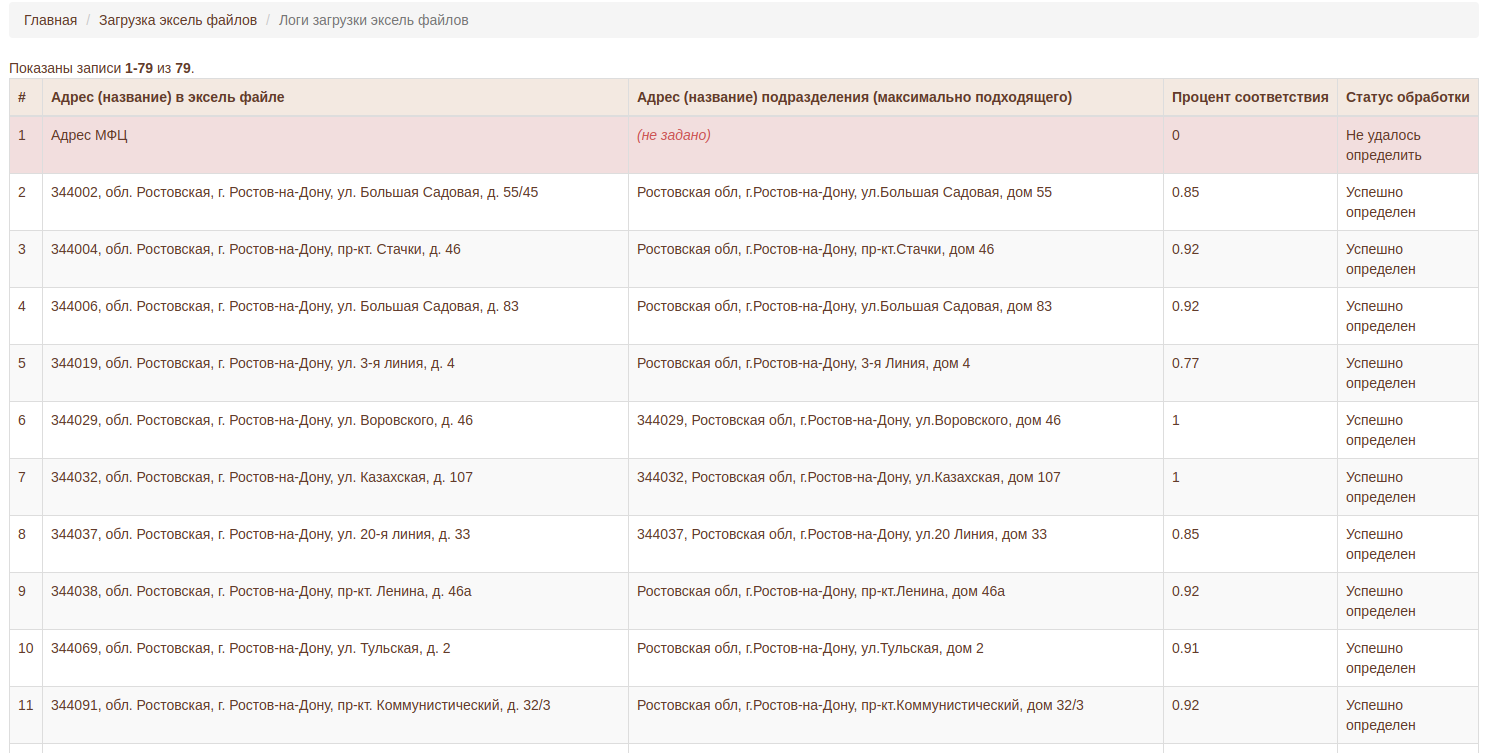Click the 0.77 match percentage value

point(1185,363)
